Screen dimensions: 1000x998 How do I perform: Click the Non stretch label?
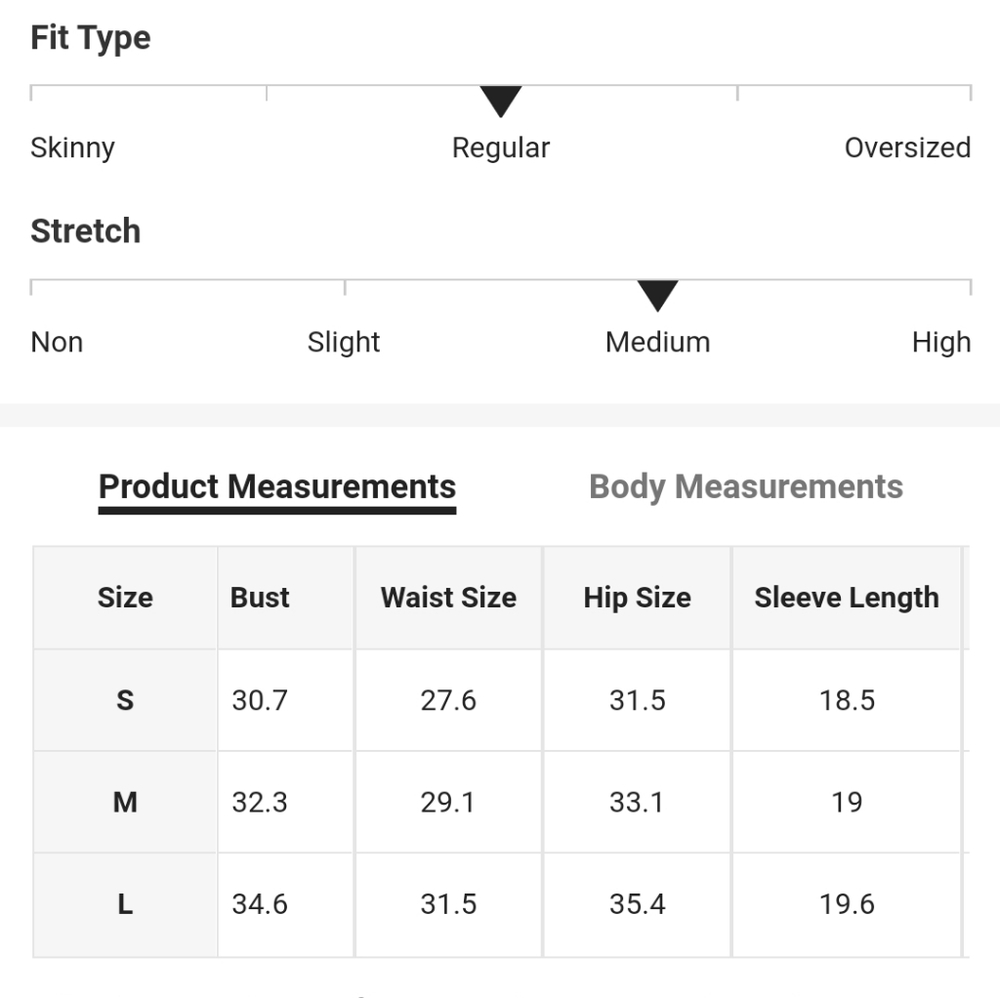click(x=57, y=342)
